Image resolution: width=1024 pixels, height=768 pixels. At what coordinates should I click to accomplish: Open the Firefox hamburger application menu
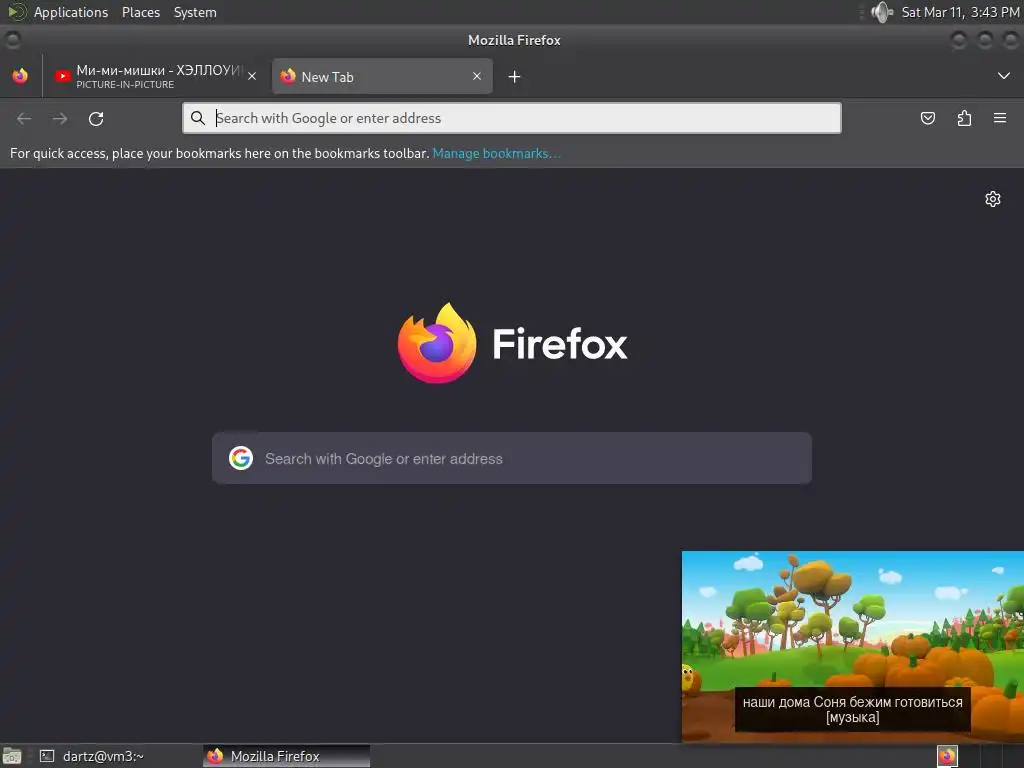point(1000,118)
